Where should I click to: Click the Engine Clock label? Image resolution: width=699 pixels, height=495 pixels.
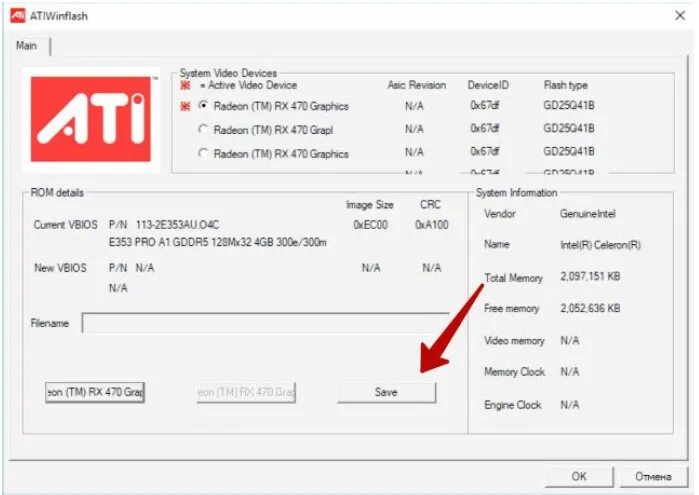coord(513,405)
